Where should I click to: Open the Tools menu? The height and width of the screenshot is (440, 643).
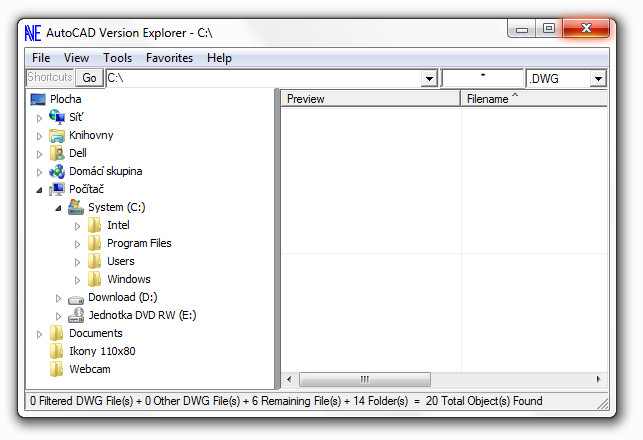117,58
